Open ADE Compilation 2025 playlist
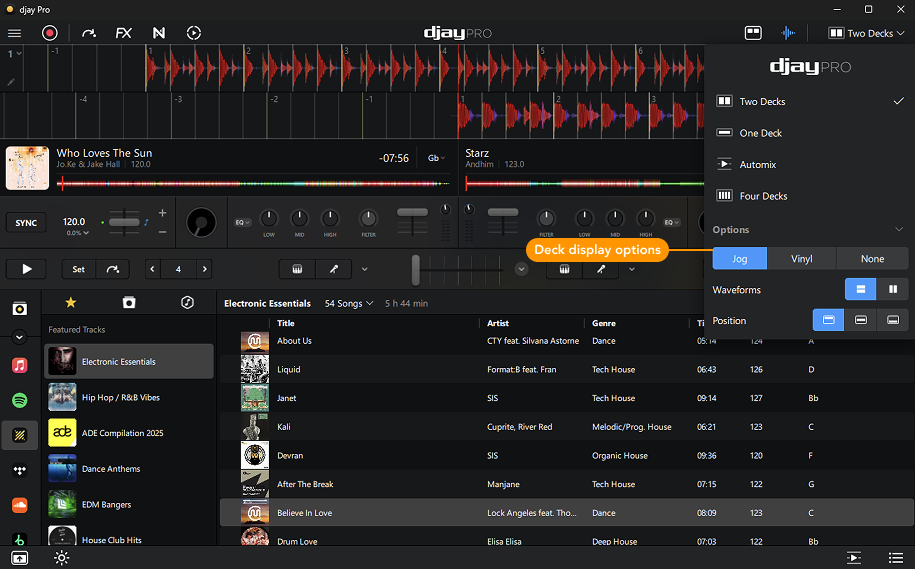915x569 pixels. click(x=129, y=433)
